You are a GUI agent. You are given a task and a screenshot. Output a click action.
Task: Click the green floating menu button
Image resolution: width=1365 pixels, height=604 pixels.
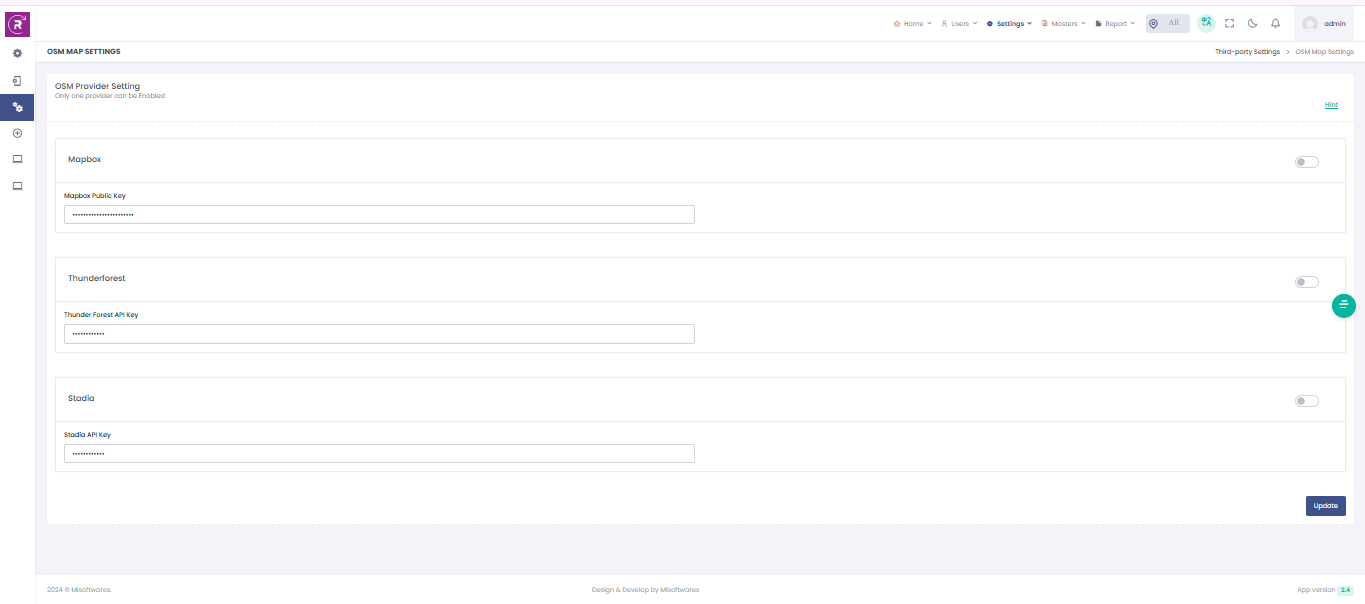point(1343,305)
